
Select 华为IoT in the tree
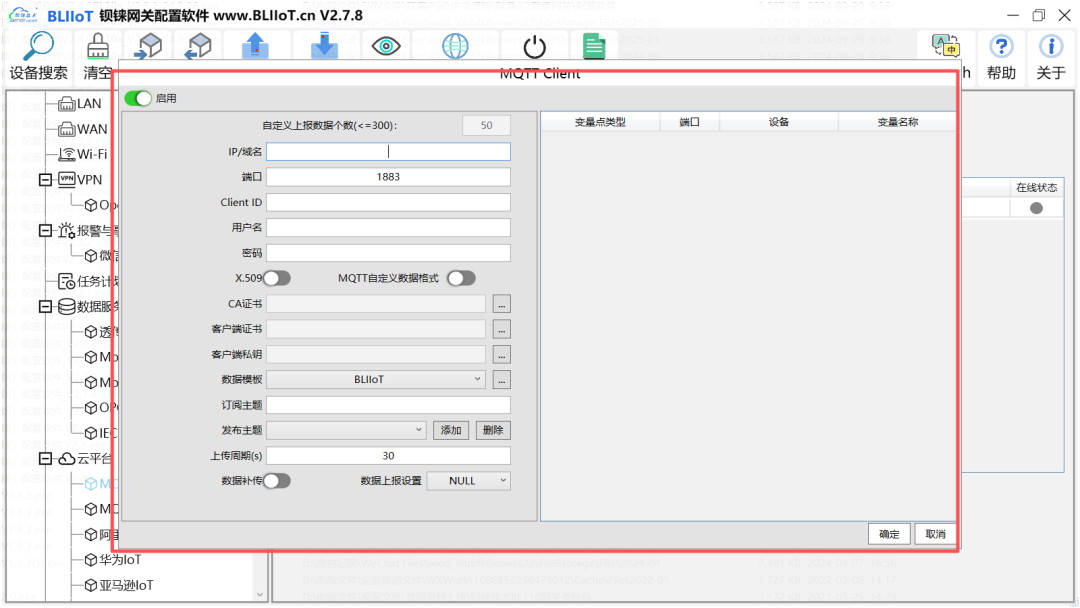[121, 560]
